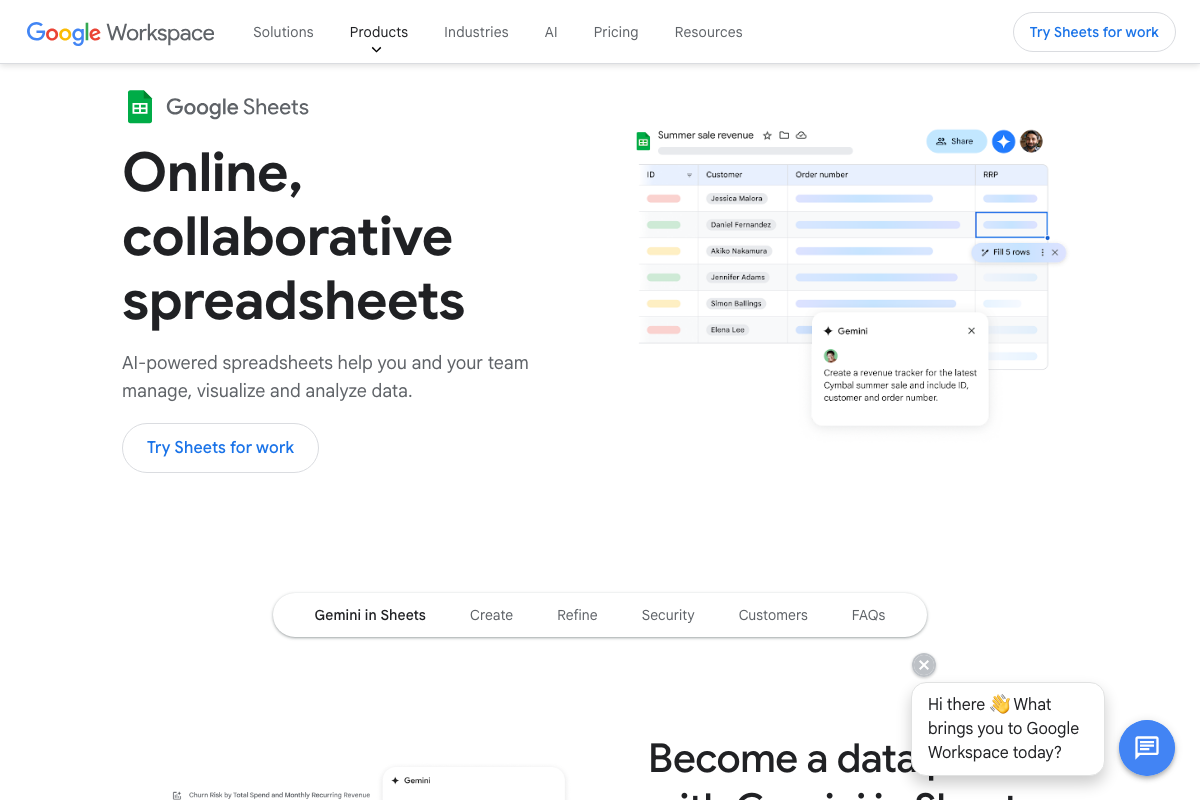
Task: Open the Solutions menu
Action: pyautogui.click(x=283, y=32)
